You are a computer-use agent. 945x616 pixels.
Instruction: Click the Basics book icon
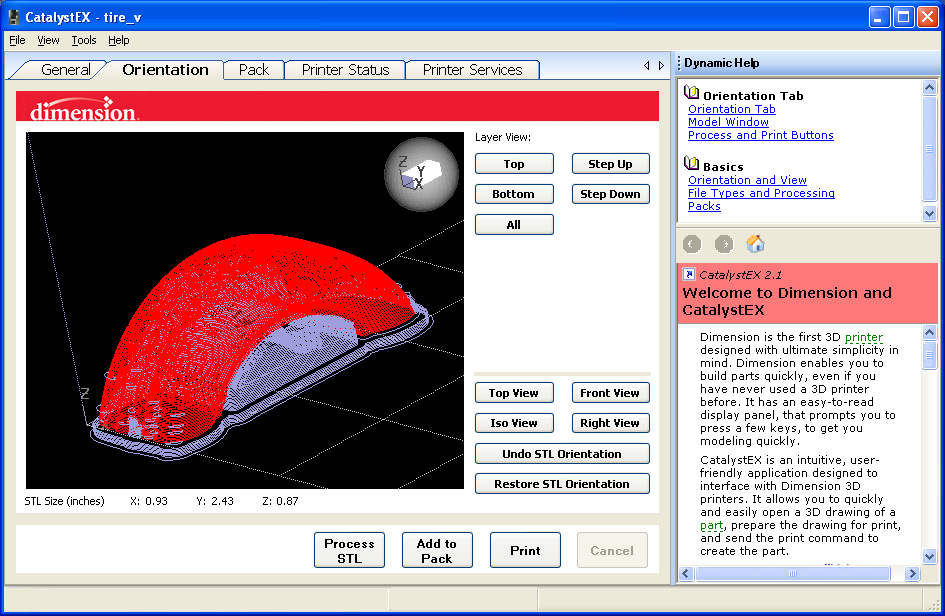pos(692,163)
